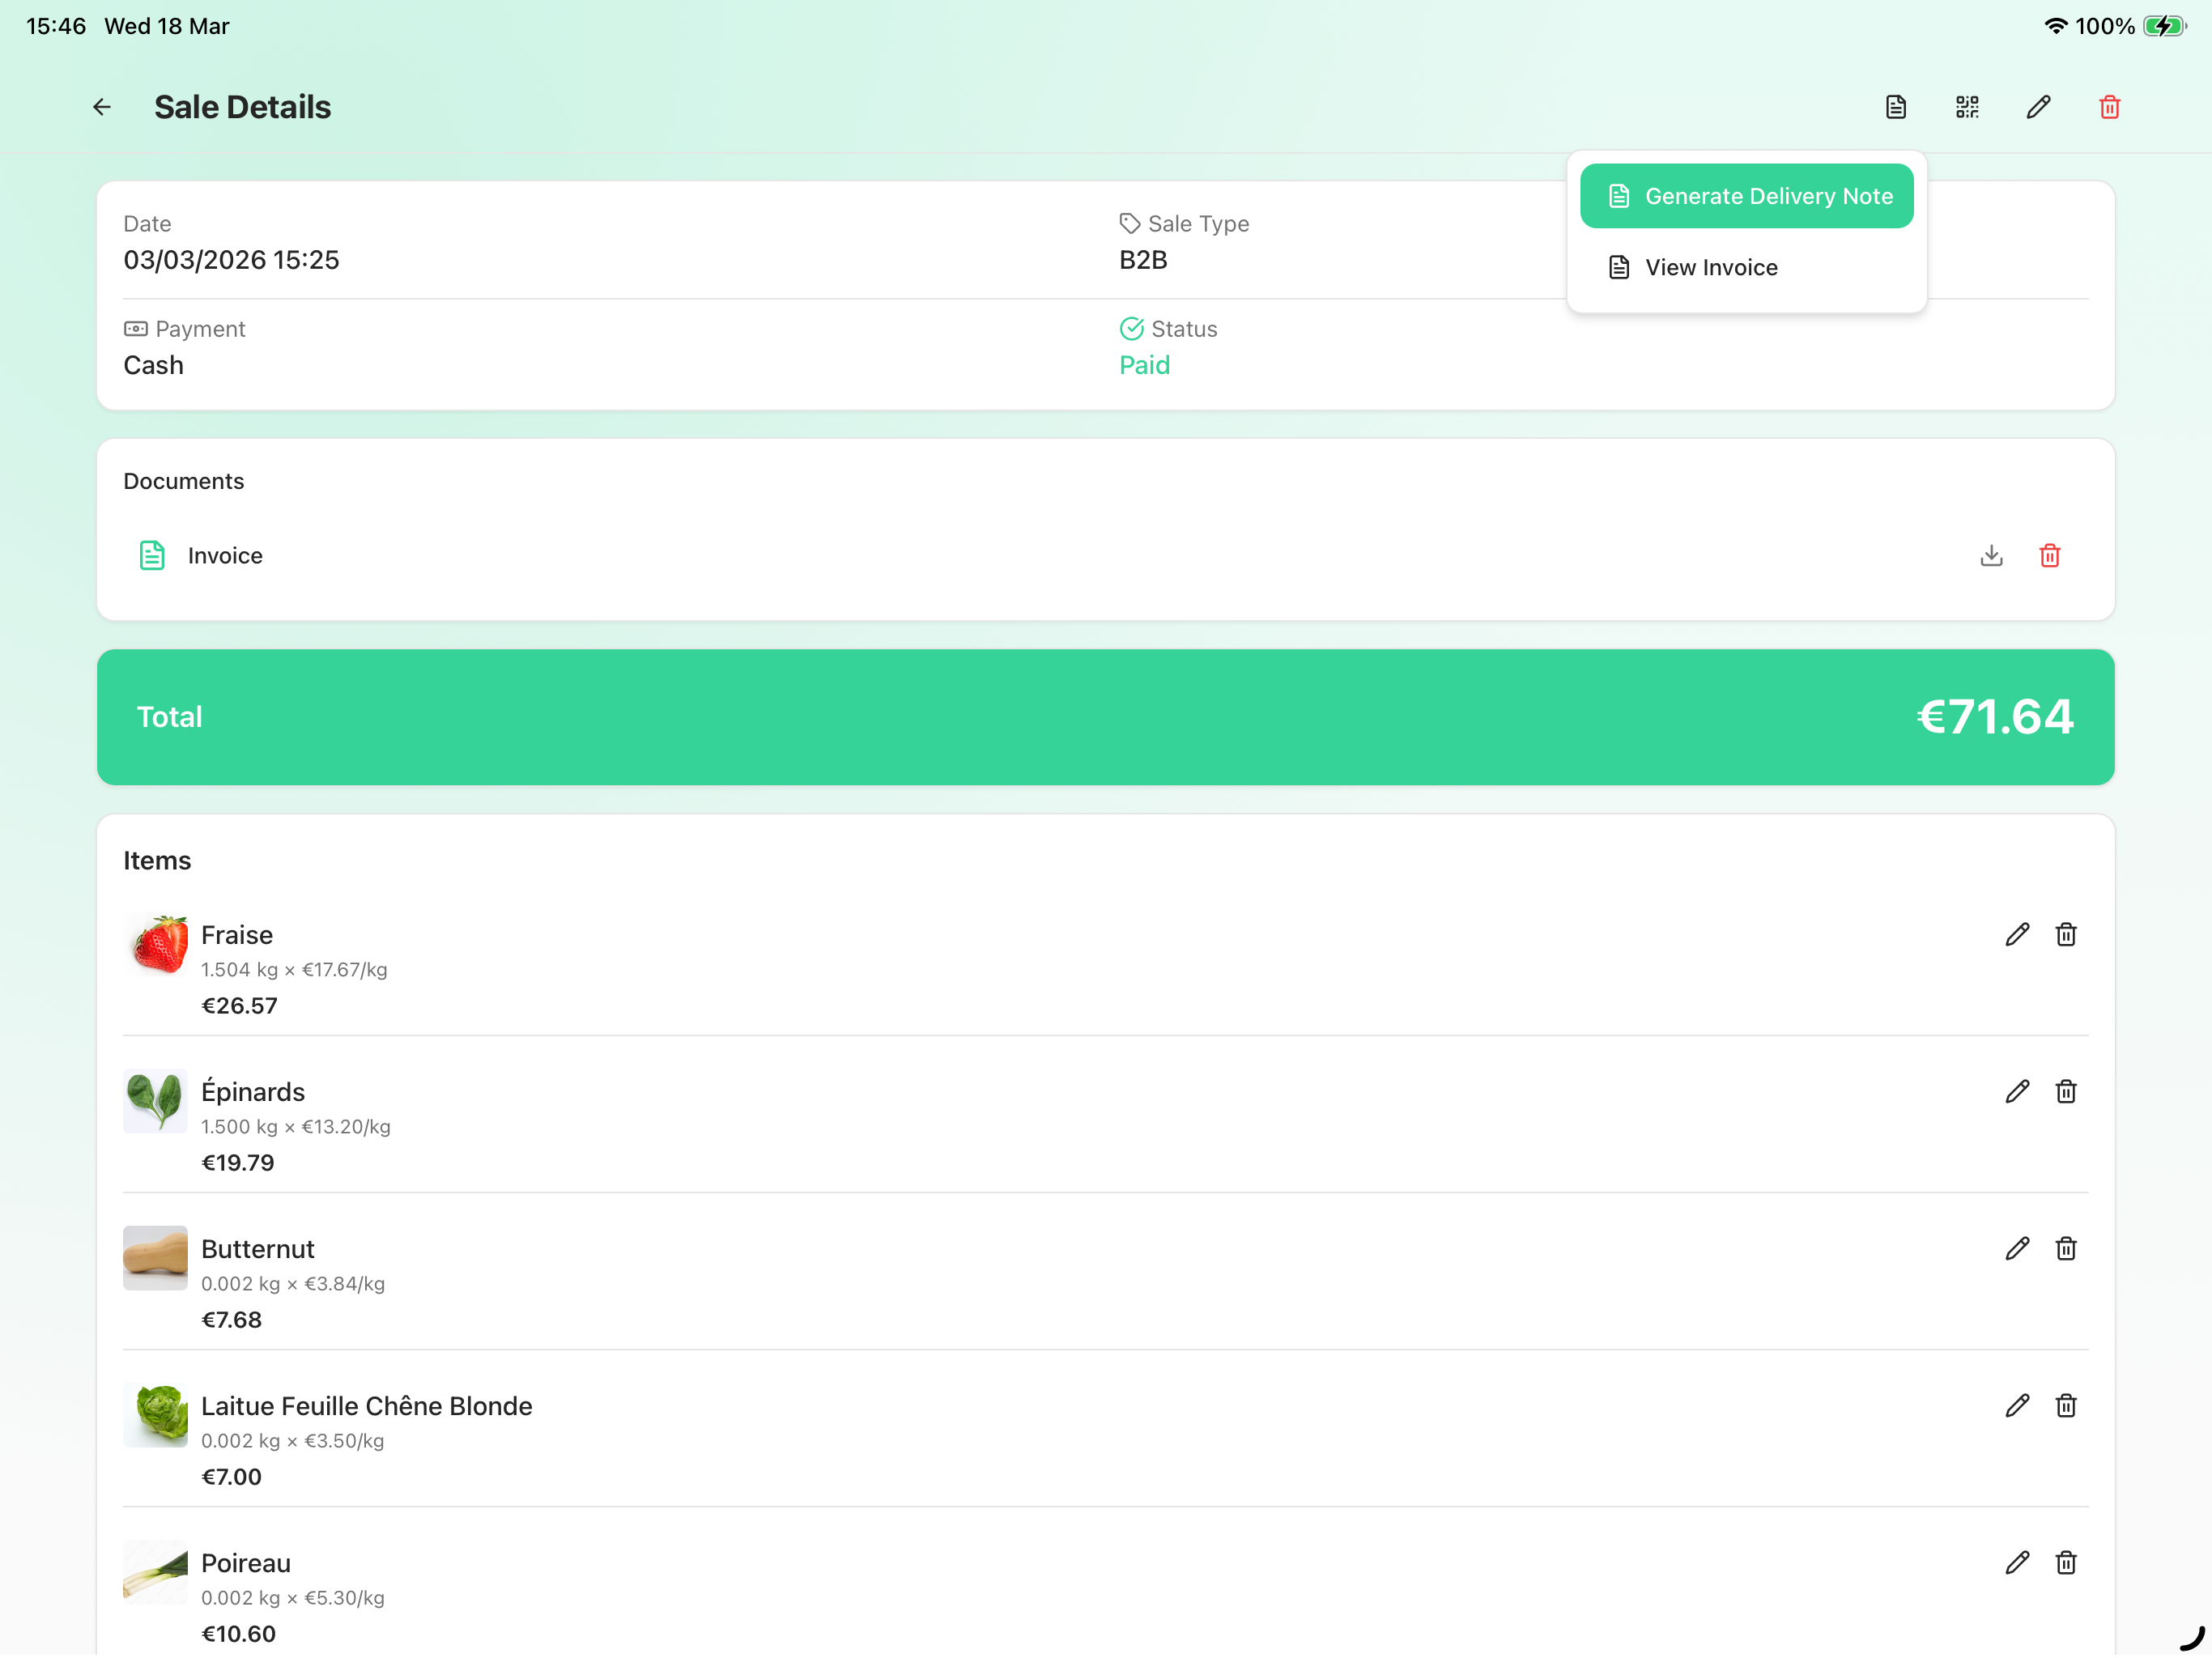Click the Paid status value
Viewport: 2212px width, 1658px height.
click(1144, 365)
